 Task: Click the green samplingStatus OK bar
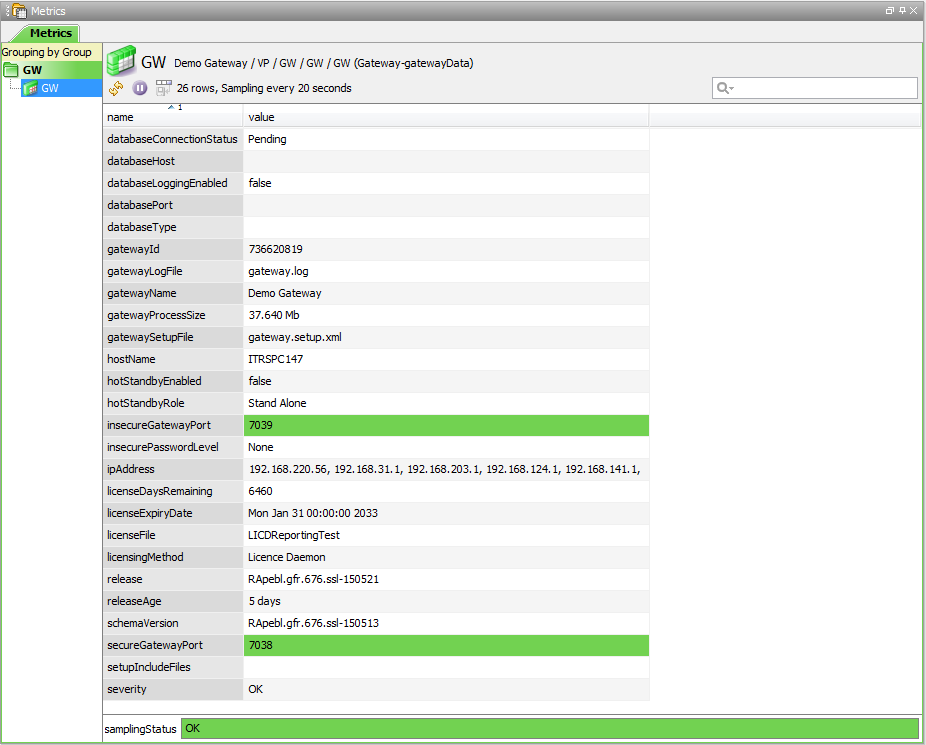pyautogui.click(x=549, y=728)
